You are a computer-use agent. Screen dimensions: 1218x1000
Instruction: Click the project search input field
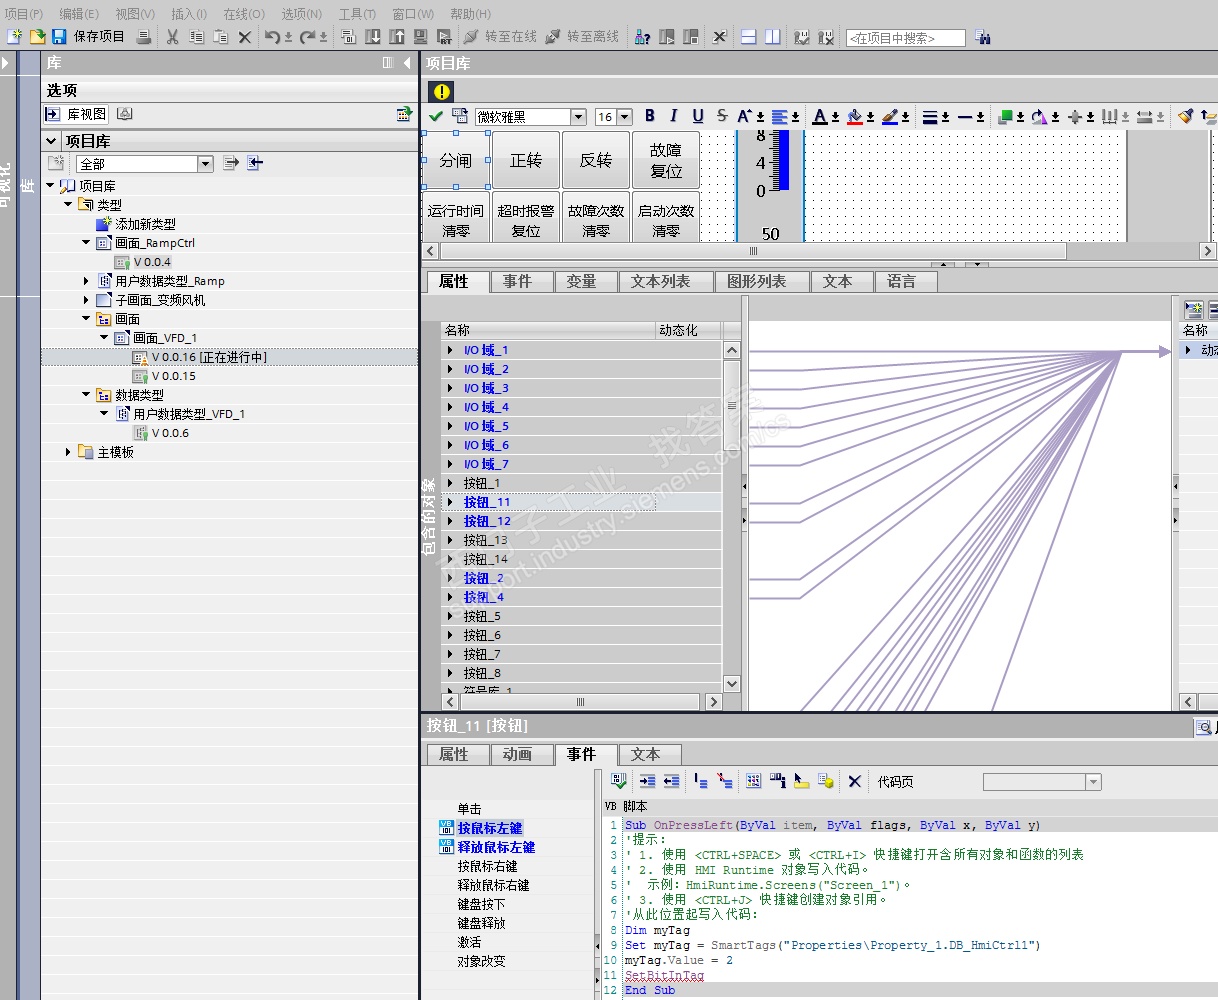coord(905,38)
